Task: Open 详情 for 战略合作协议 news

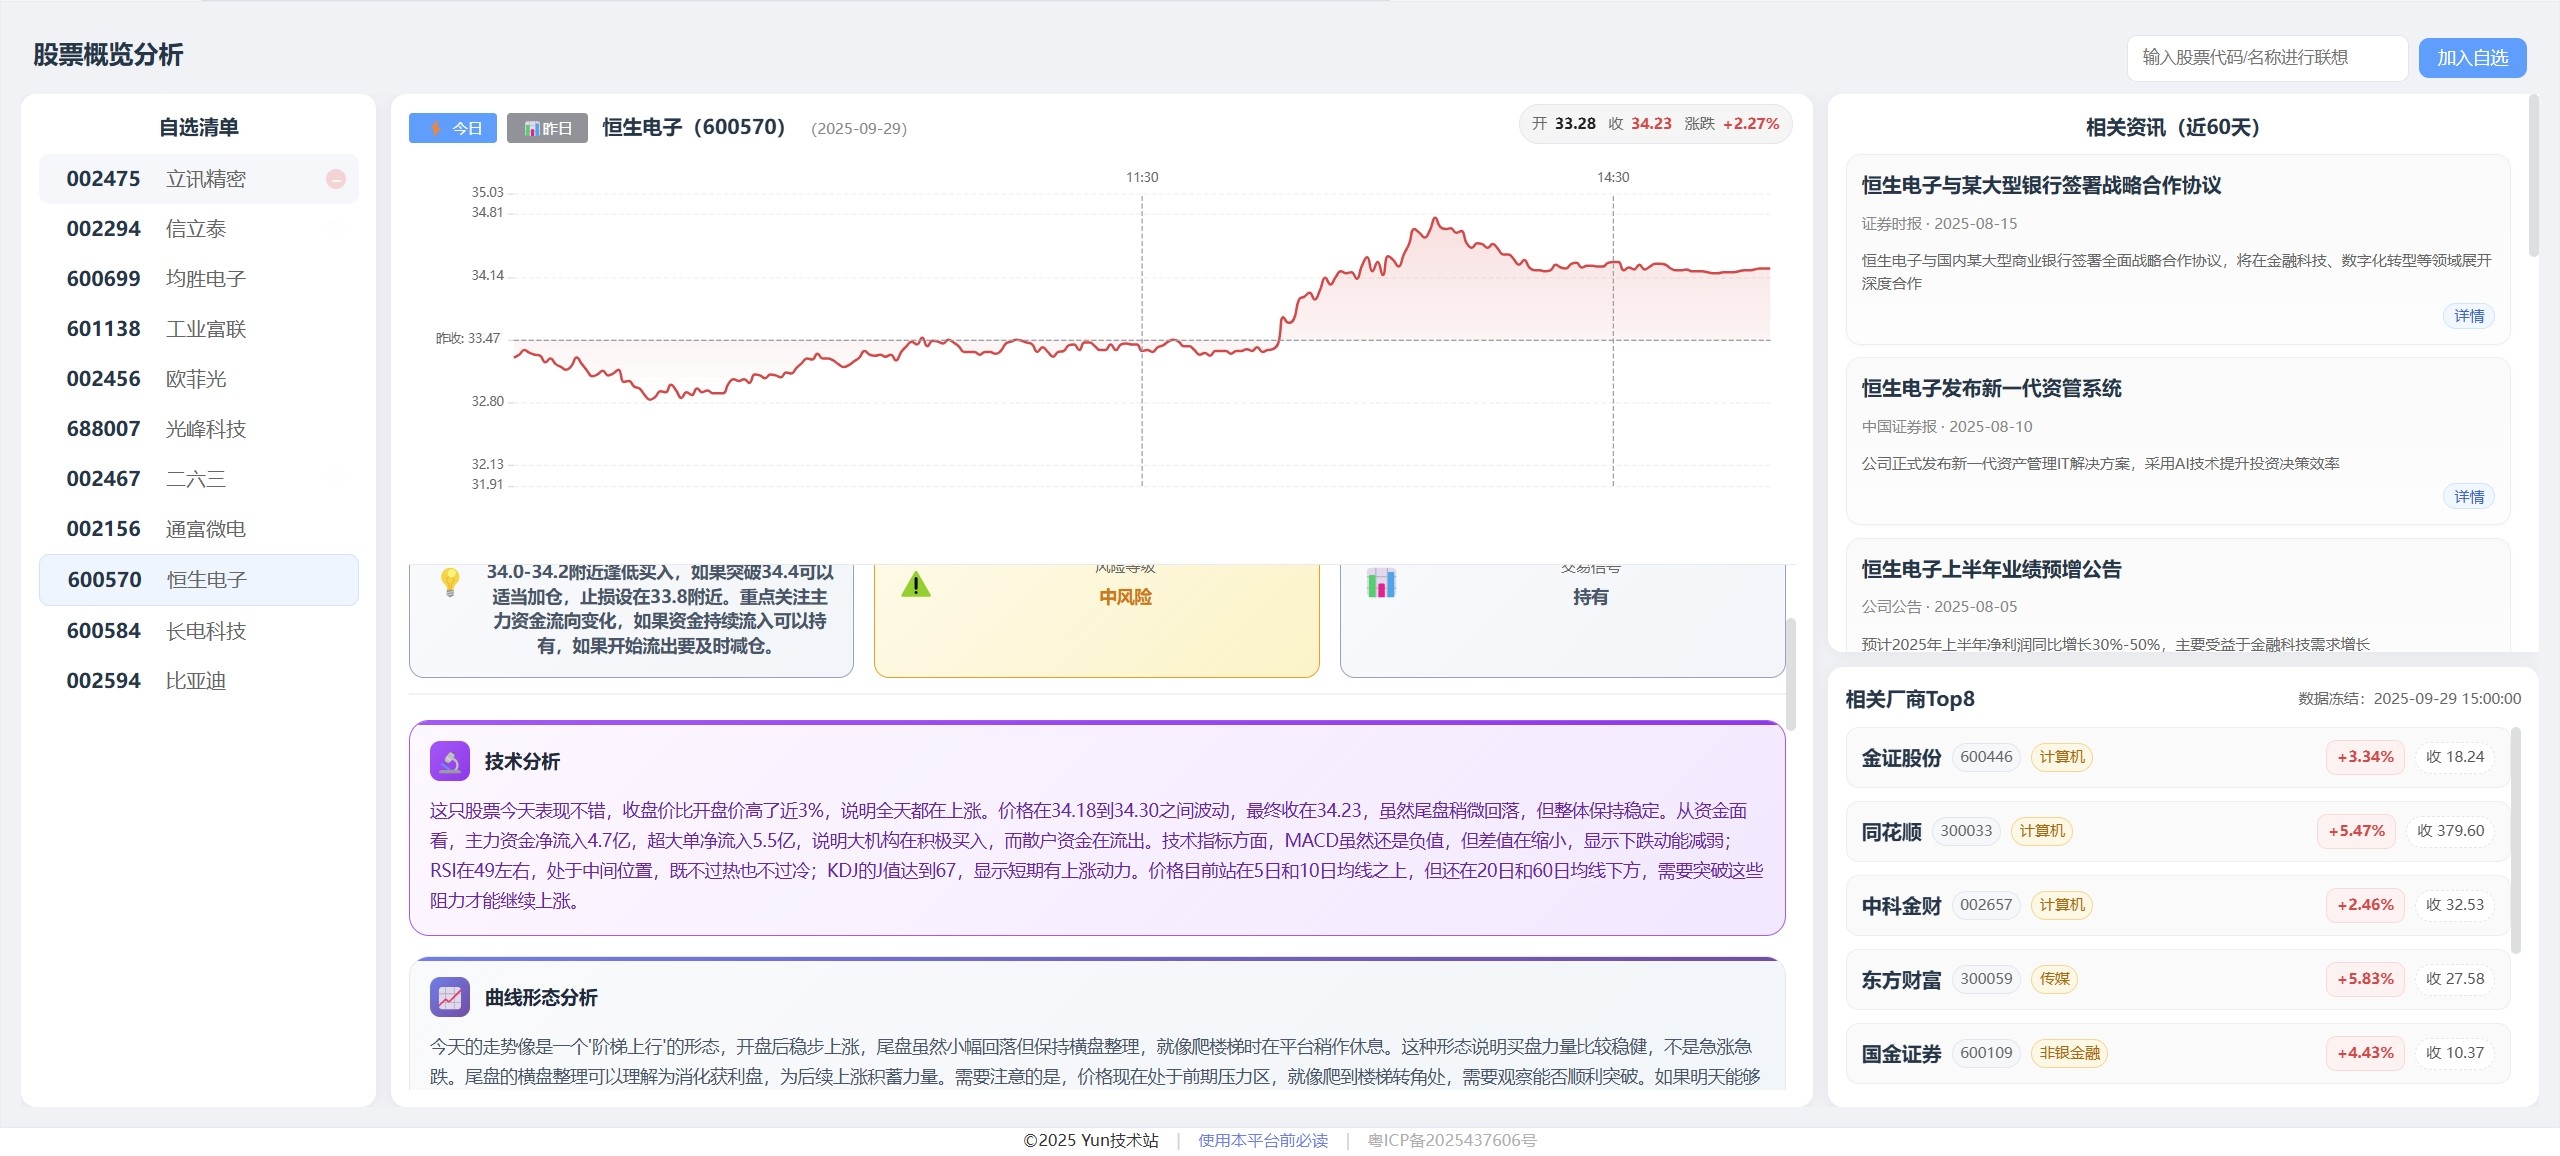Action: click(x=2468, y=316)
